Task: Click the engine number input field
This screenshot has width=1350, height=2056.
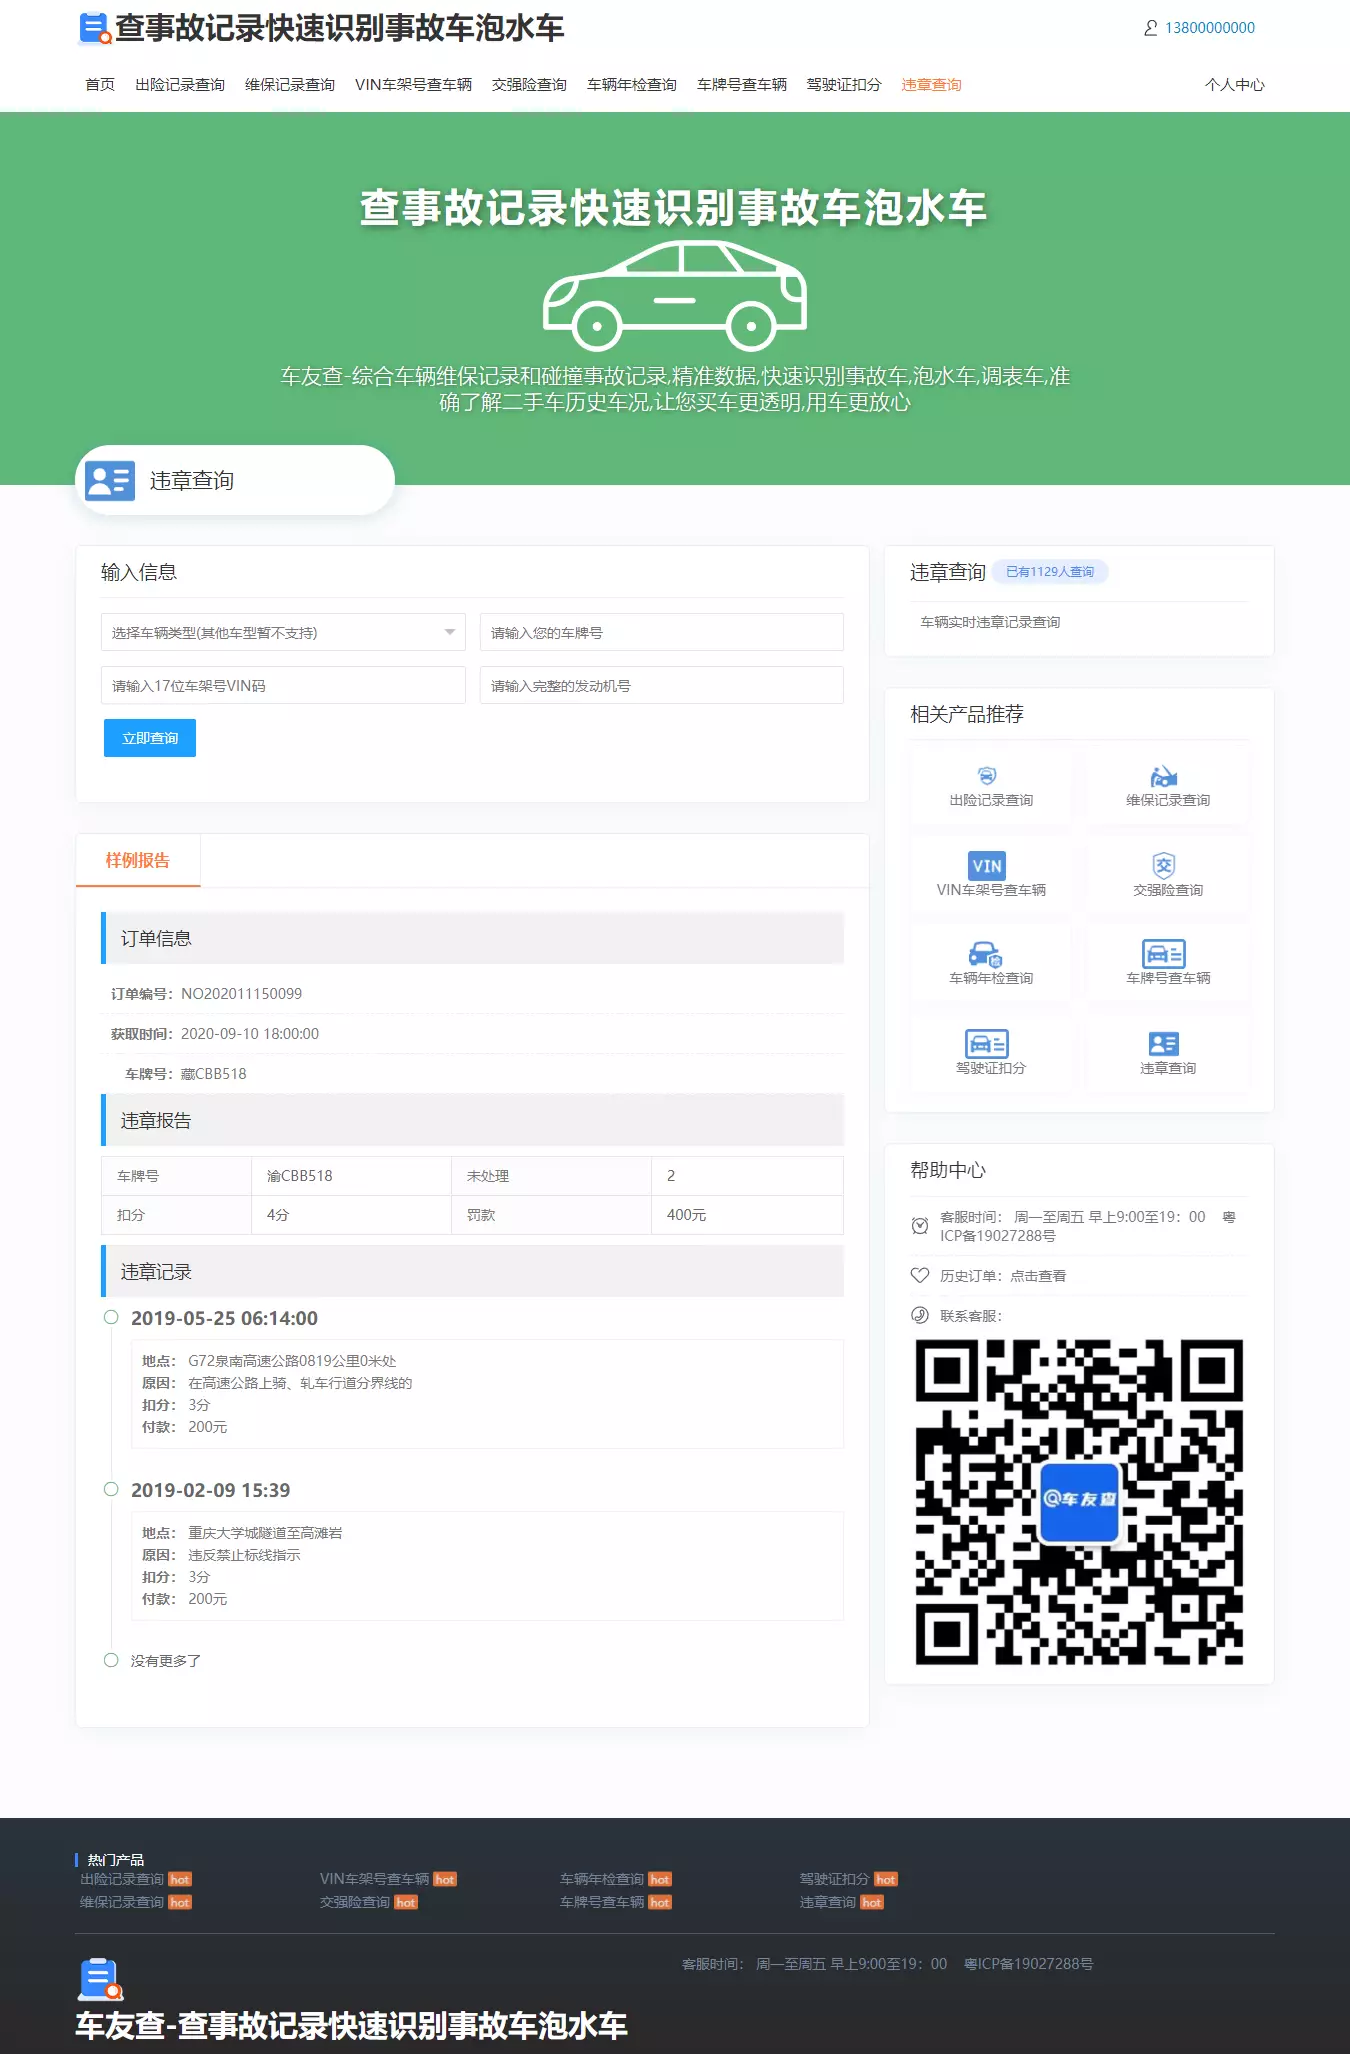Action: pyautogui.click(x=662, y=685)
